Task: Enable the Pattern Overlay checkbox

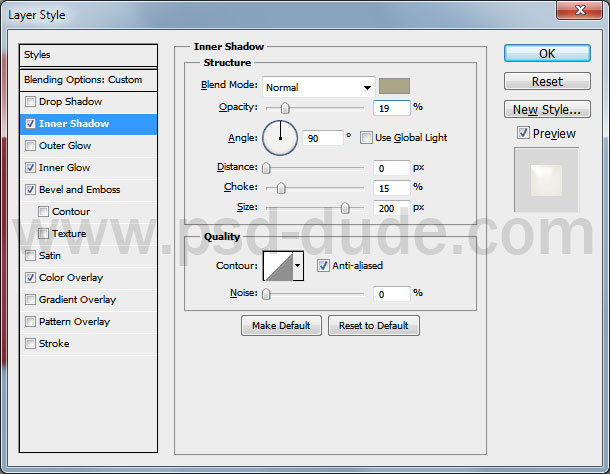Action: click(30, 321)
